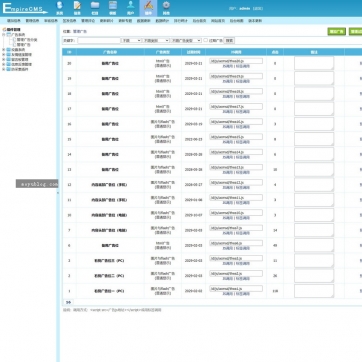Click the notes textarea in row ID 2
The image size is (362, 362).
coord(314,276)
